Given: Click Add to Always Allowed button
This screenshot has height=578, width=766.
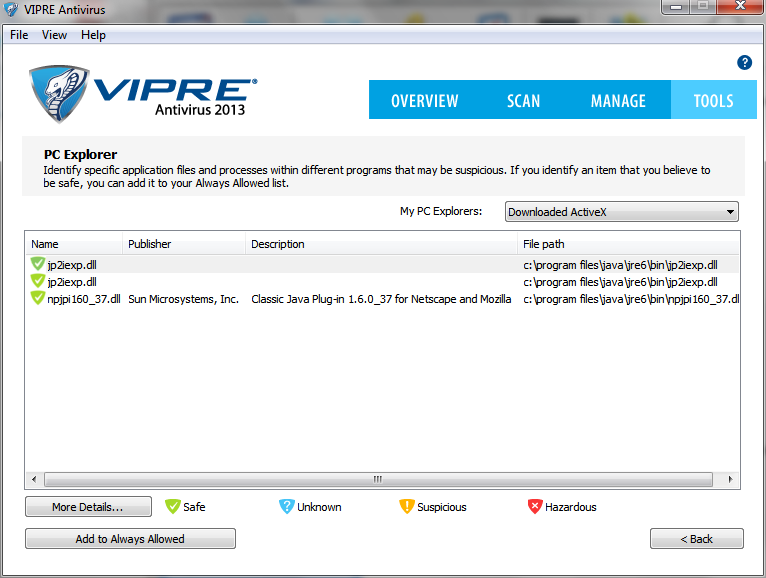Looking at the screenshot, I should [x=130, y=538].
